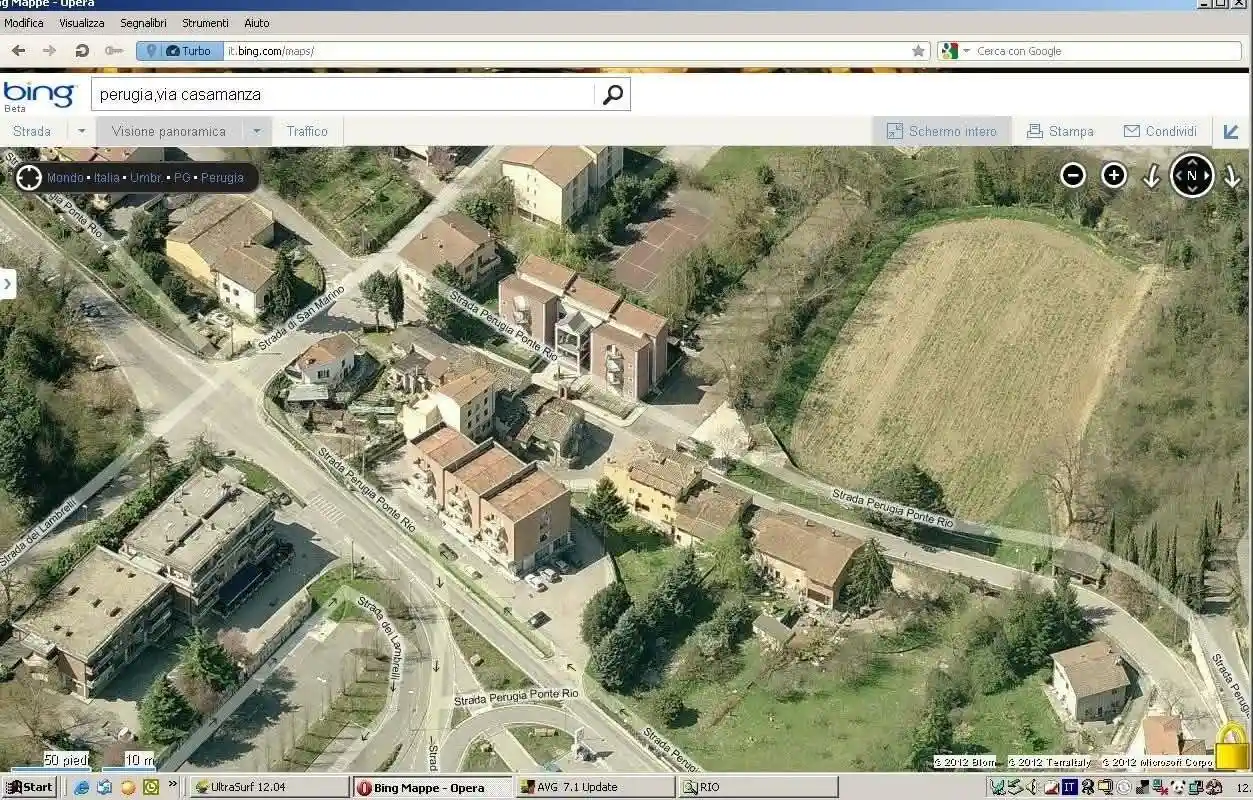
Task: Reload the page with the refresh icon
Action: click(82, 50)
